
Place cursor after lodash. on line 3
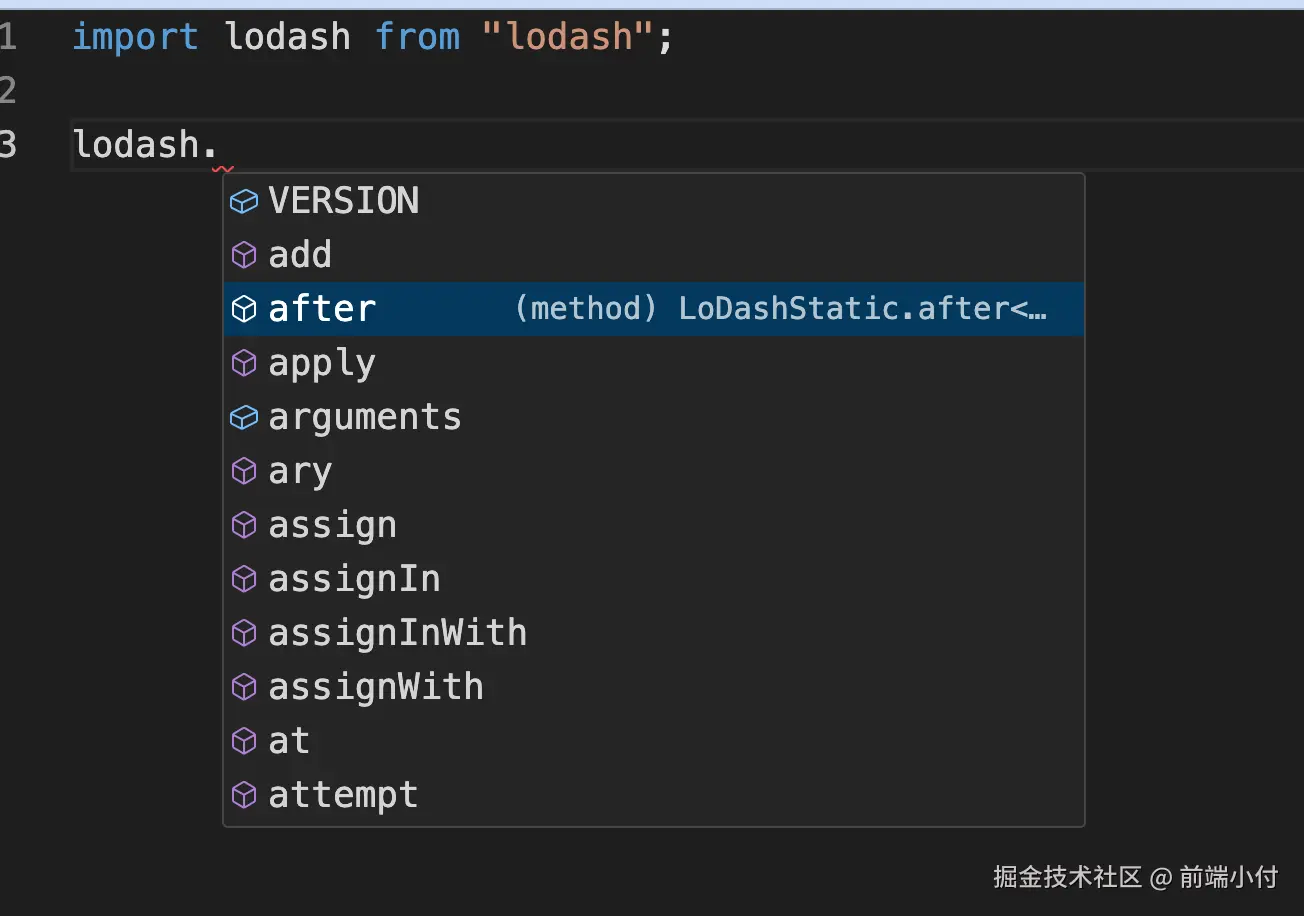pyautogui.click(x=220, y=146)
